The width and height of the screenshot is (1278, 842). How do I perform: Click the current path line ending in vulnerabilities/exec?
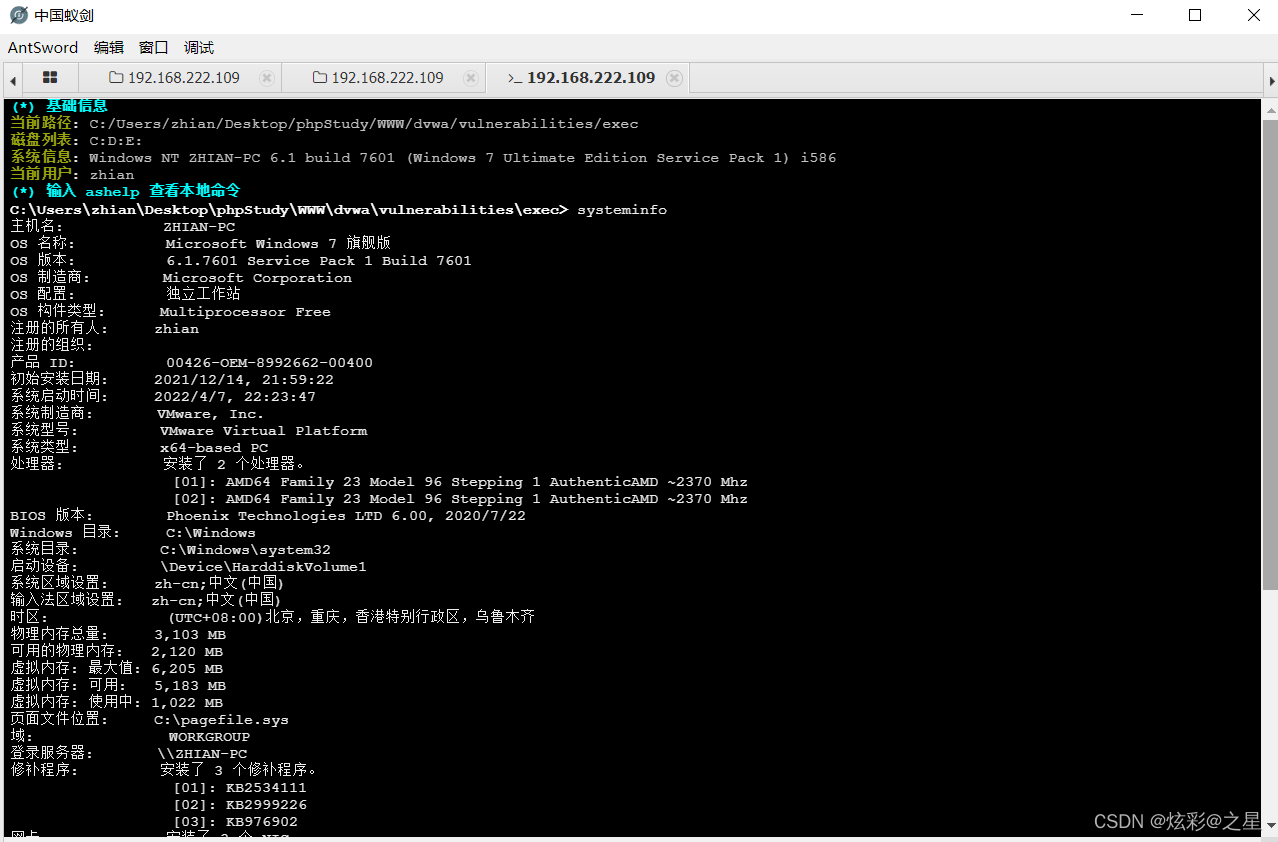tap(324, 124)
